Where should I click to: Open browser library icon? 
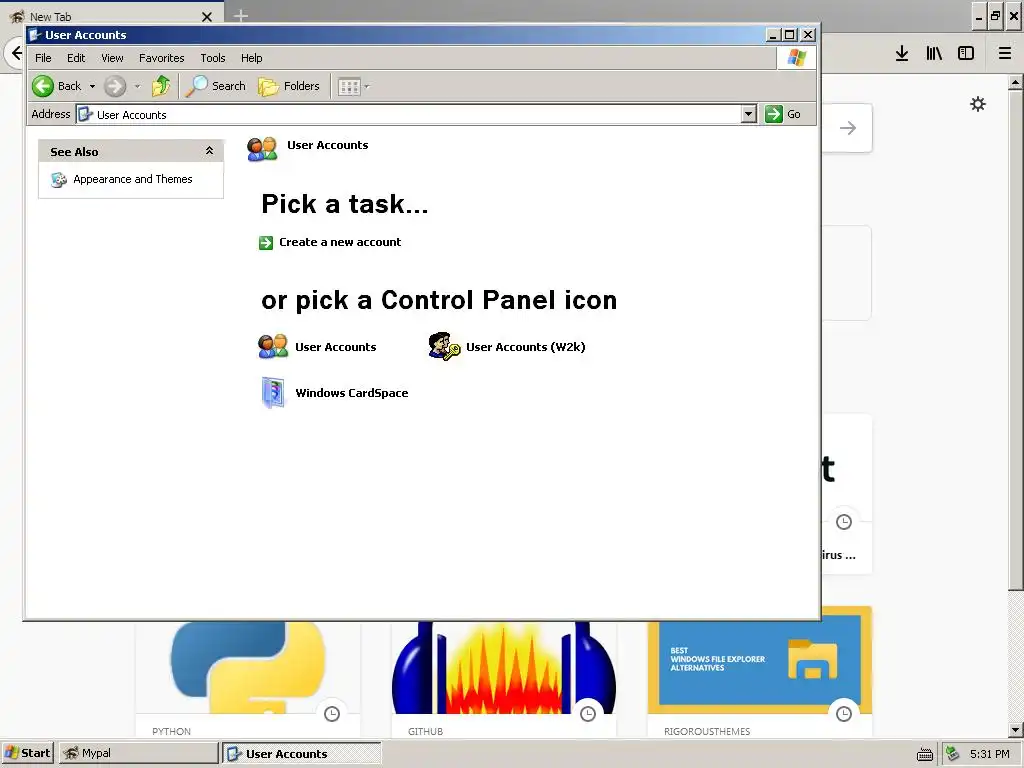pos(934,54)
